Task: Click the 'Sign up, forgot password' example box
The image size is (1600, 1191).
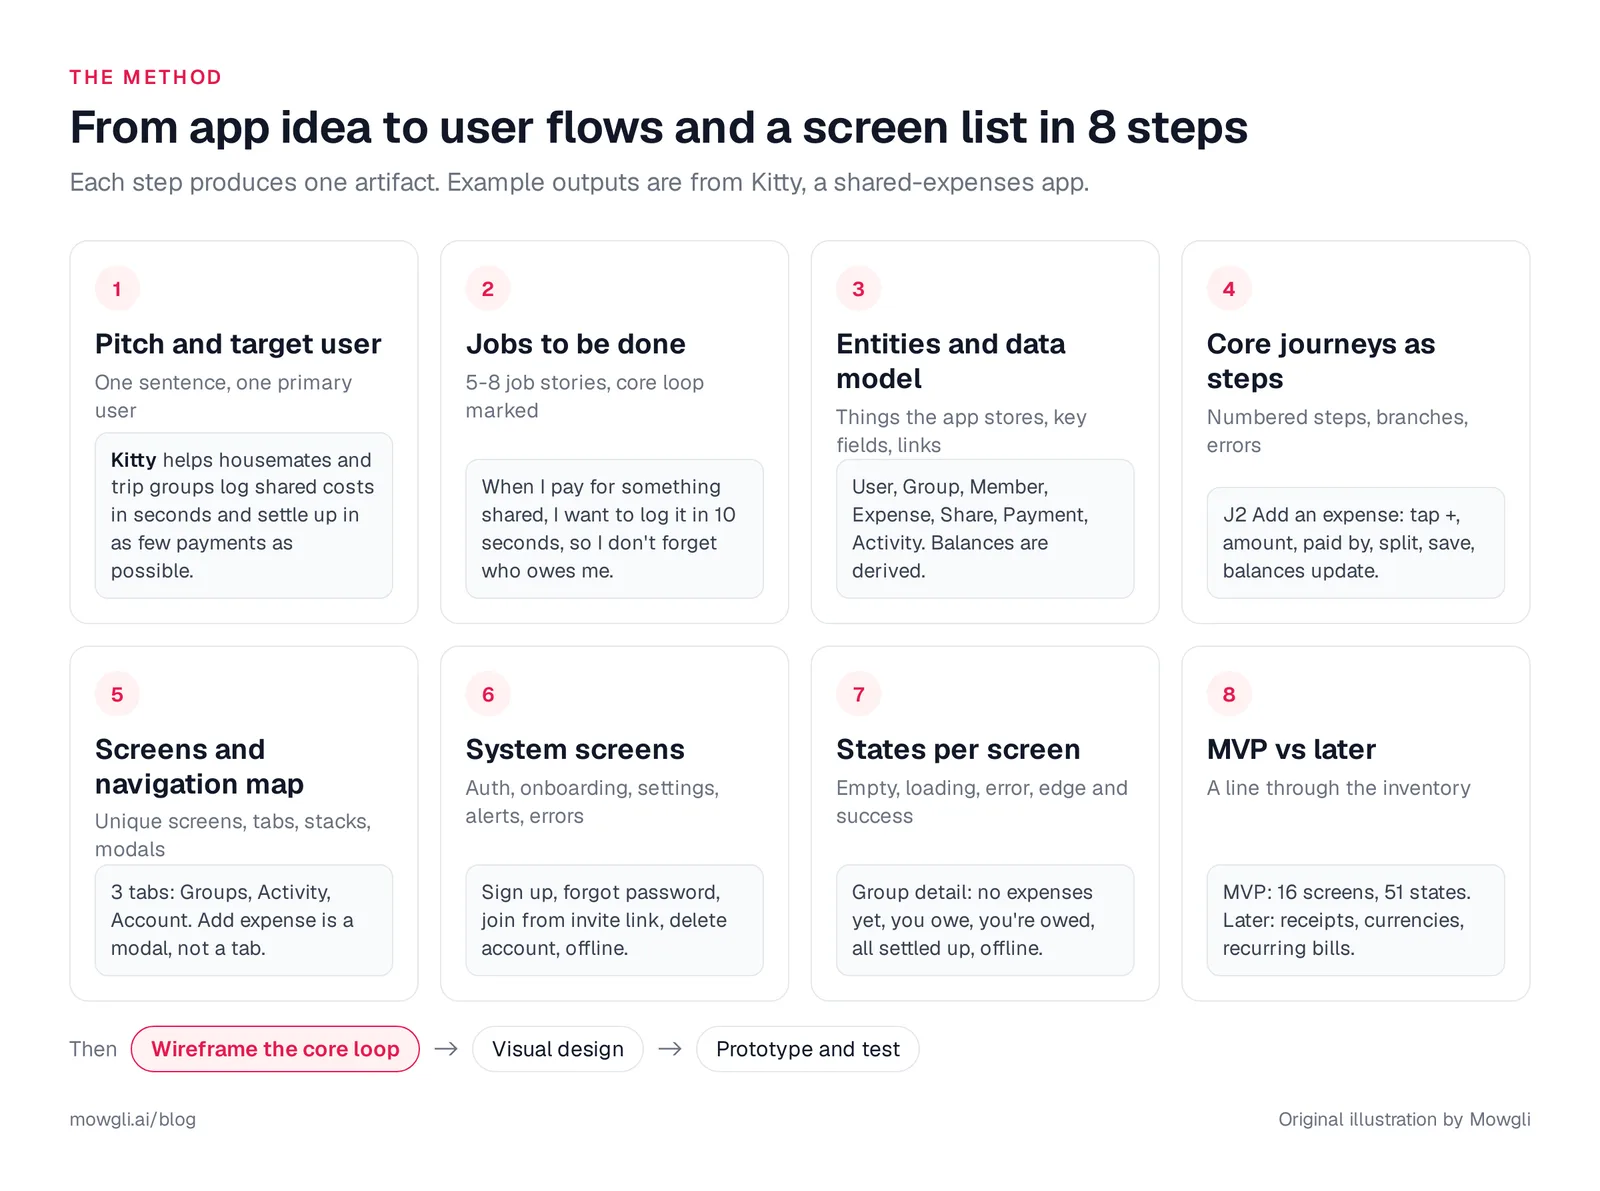Action: (x=615, y=920)
